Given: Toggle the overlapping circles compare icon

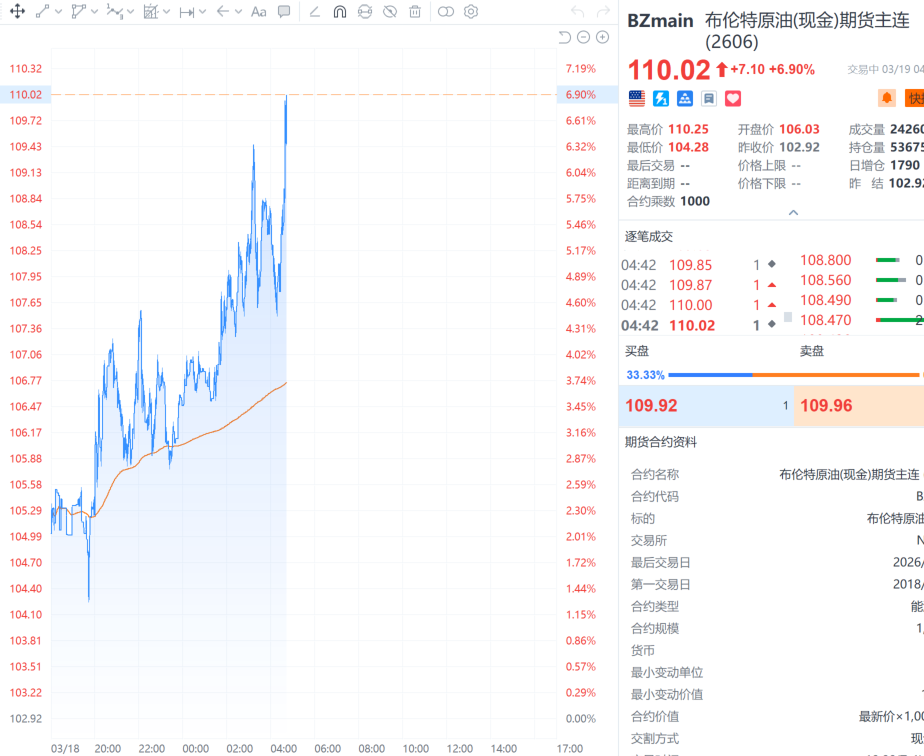Looking at the screenshot, I should tap(446, 12).
